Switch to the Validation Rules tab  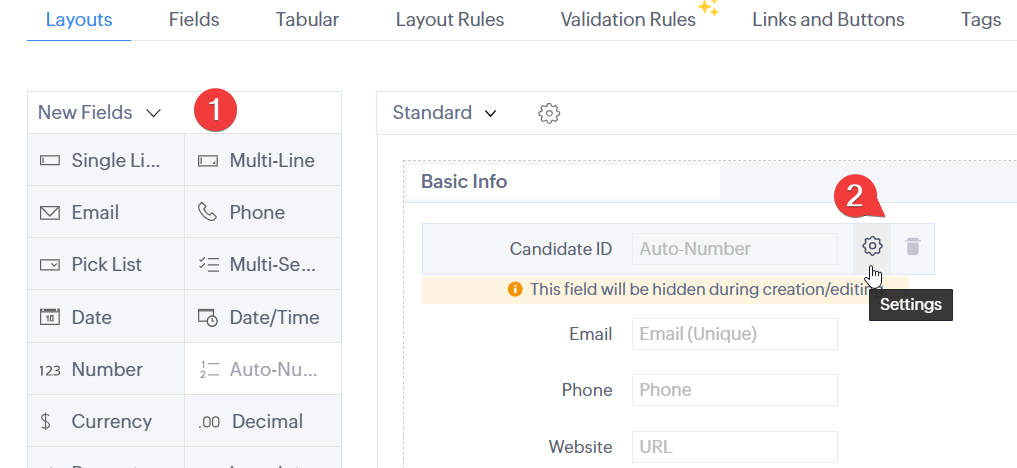[x=628, y=20]
